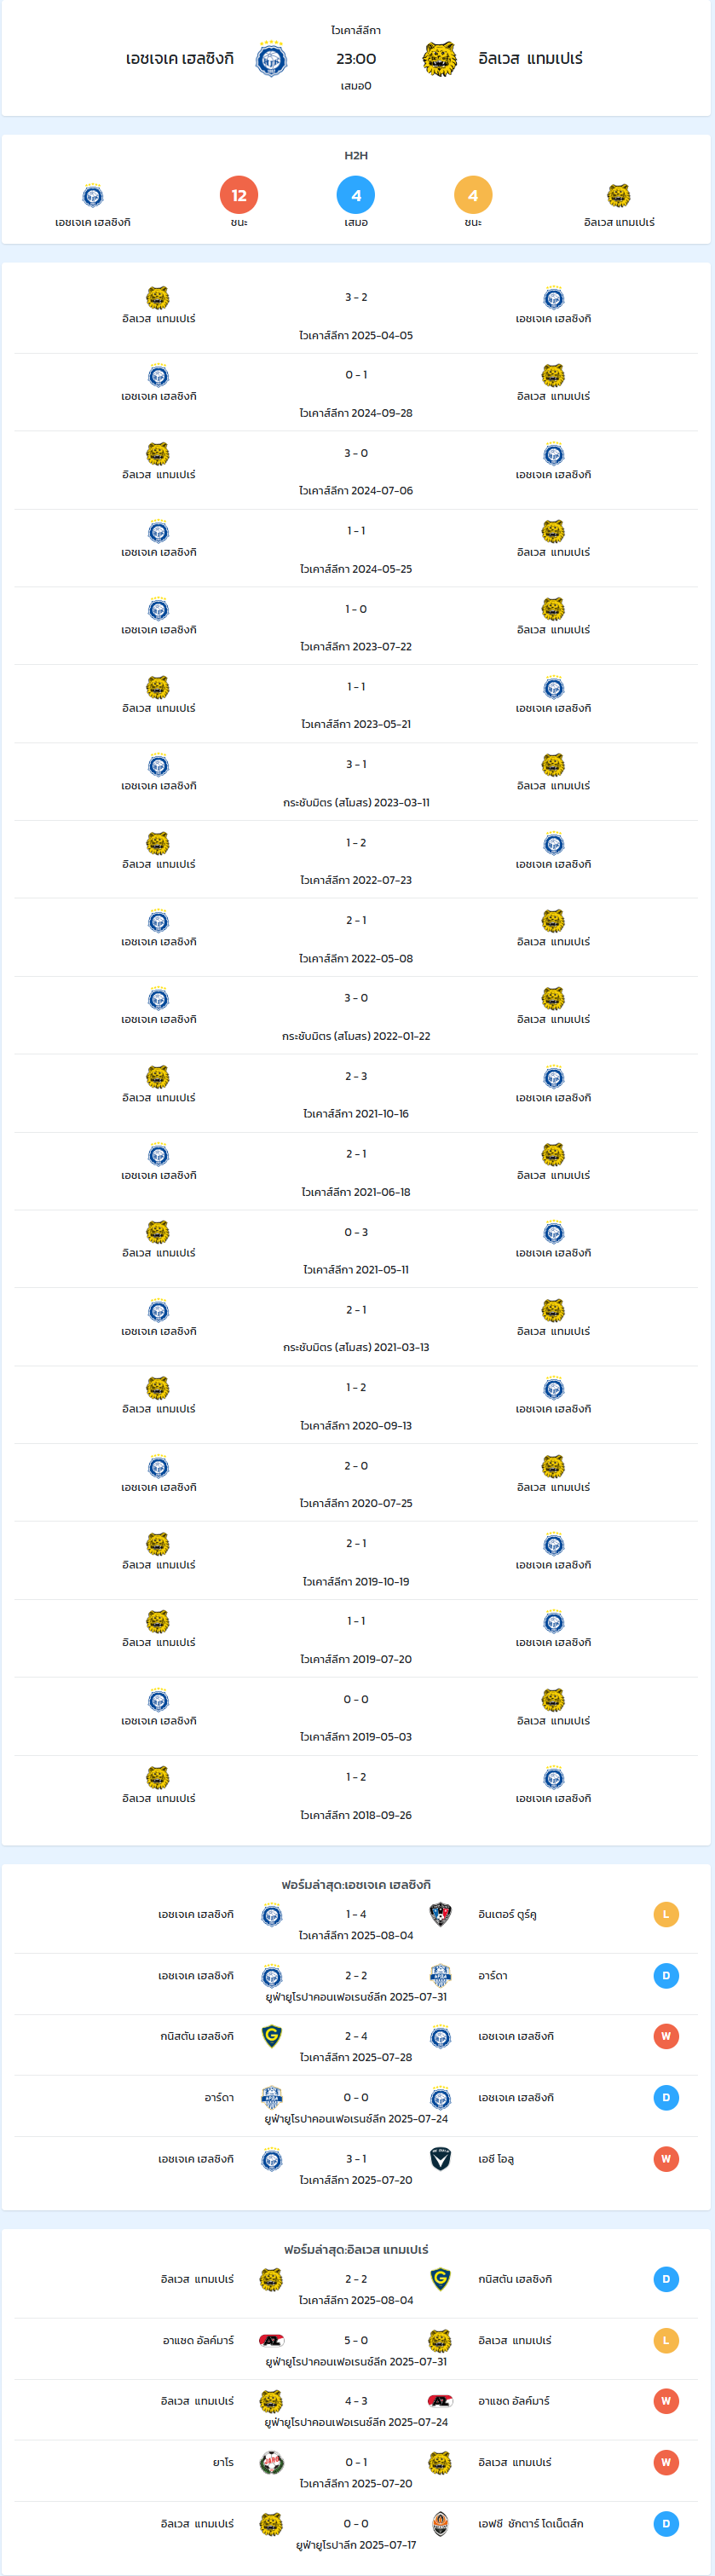Screen dimensions: 715x2576
Task: Open the 4 - 3 match against AZ Alkmaar
Action: click(x=356, y=2410)
